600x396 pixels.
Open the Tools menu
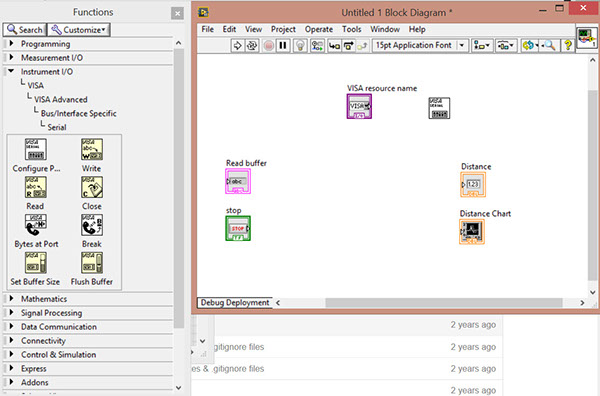(x=351, y=29)
